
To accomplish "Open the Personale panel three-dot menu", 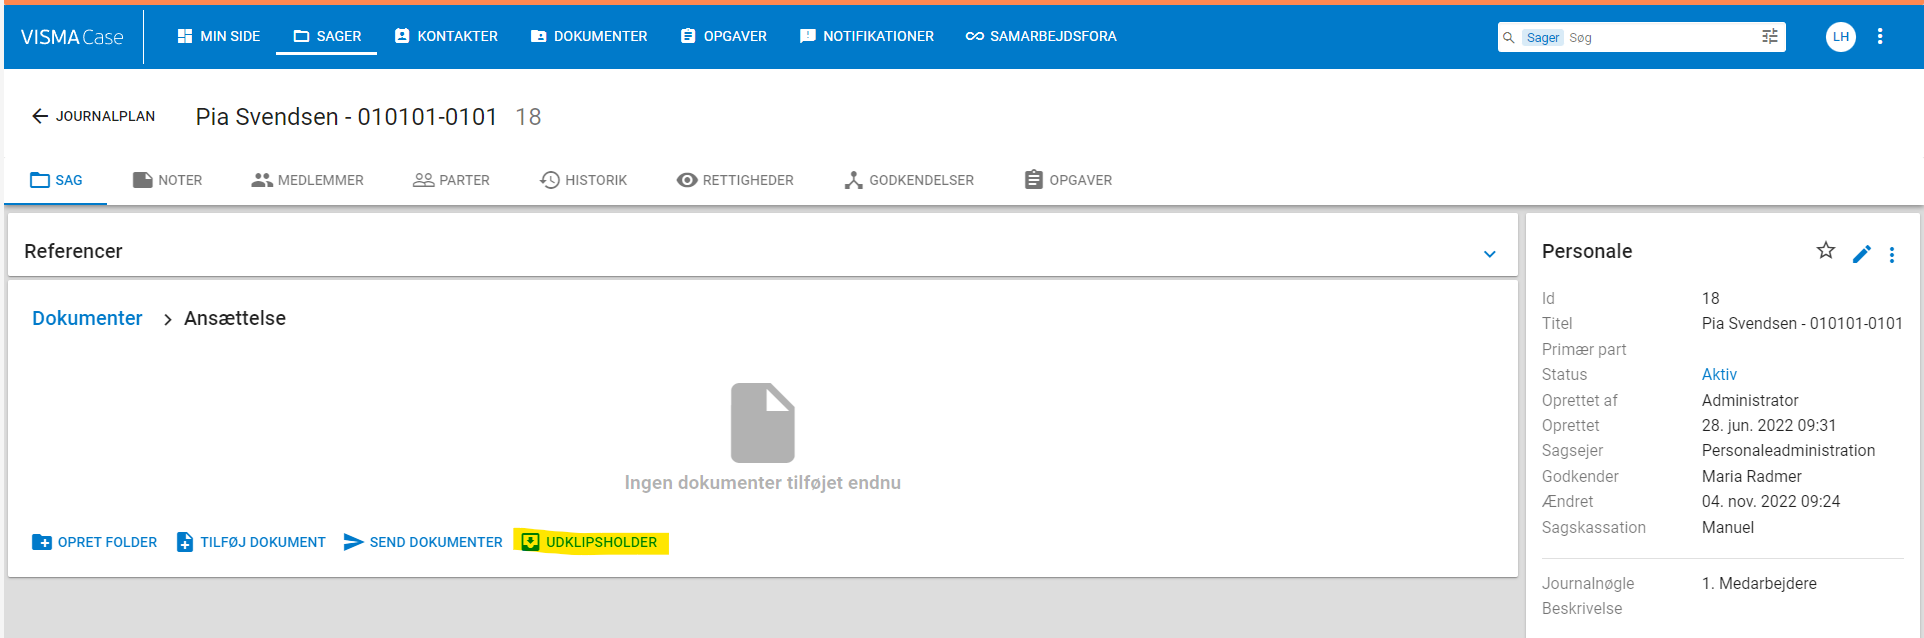I will 1892,254.
